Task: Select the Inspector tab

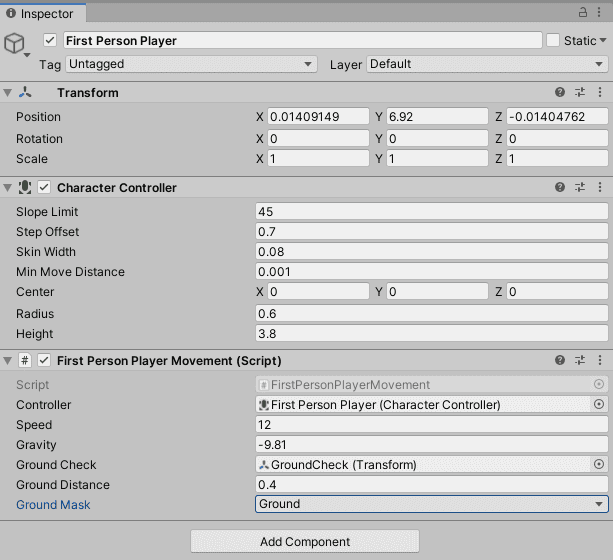Action: (x=42, y=13)
